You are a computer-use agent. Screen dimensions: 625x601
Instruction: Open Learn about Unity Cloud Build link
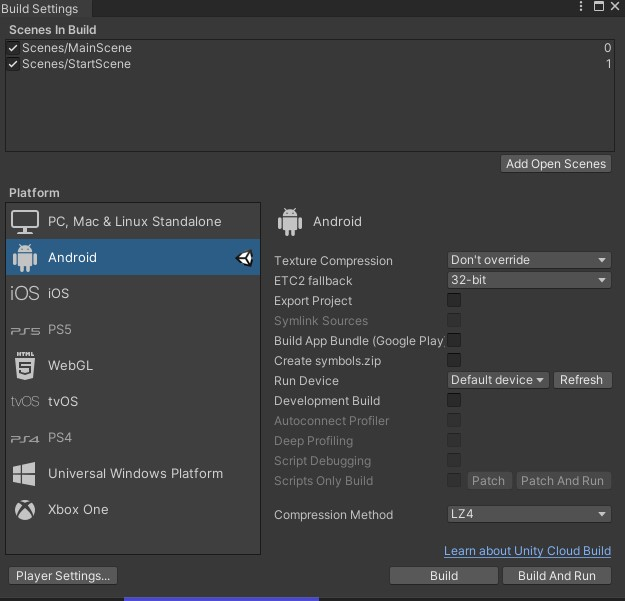pyautogui.click(x=527, y=551)
